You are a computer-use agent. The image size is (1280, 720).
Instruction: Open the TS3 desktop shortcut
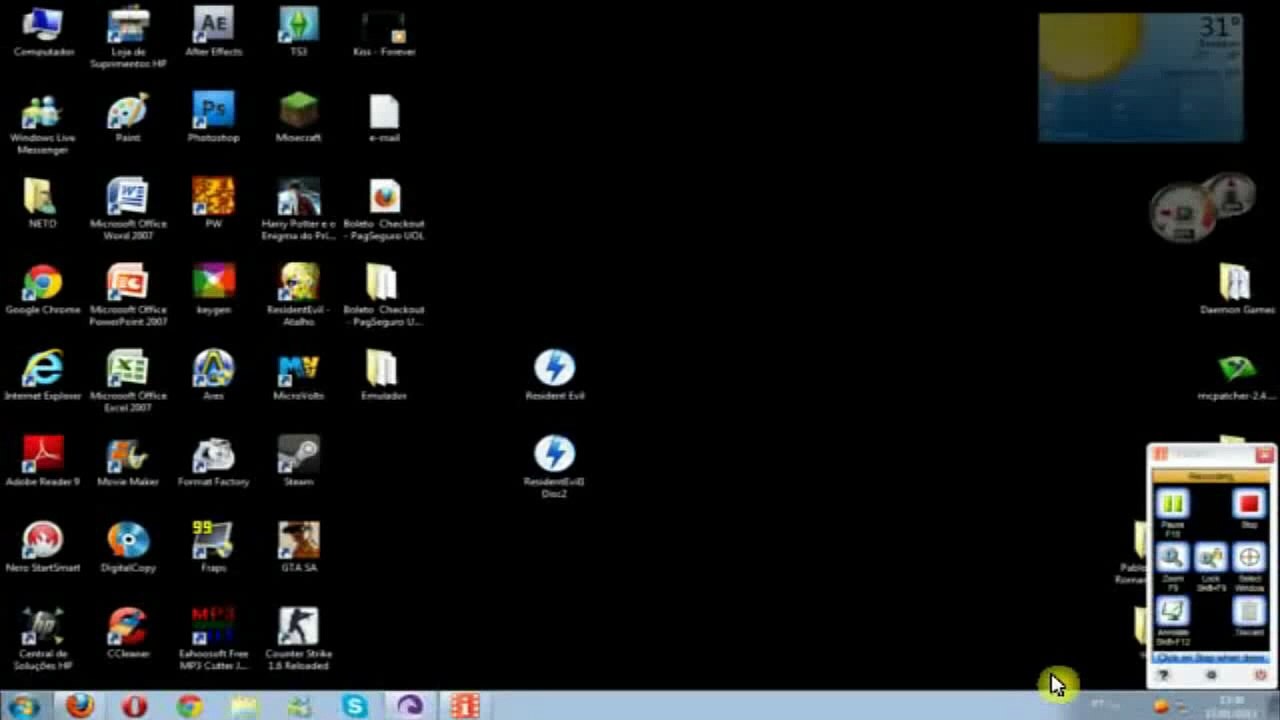coord(299,32)
